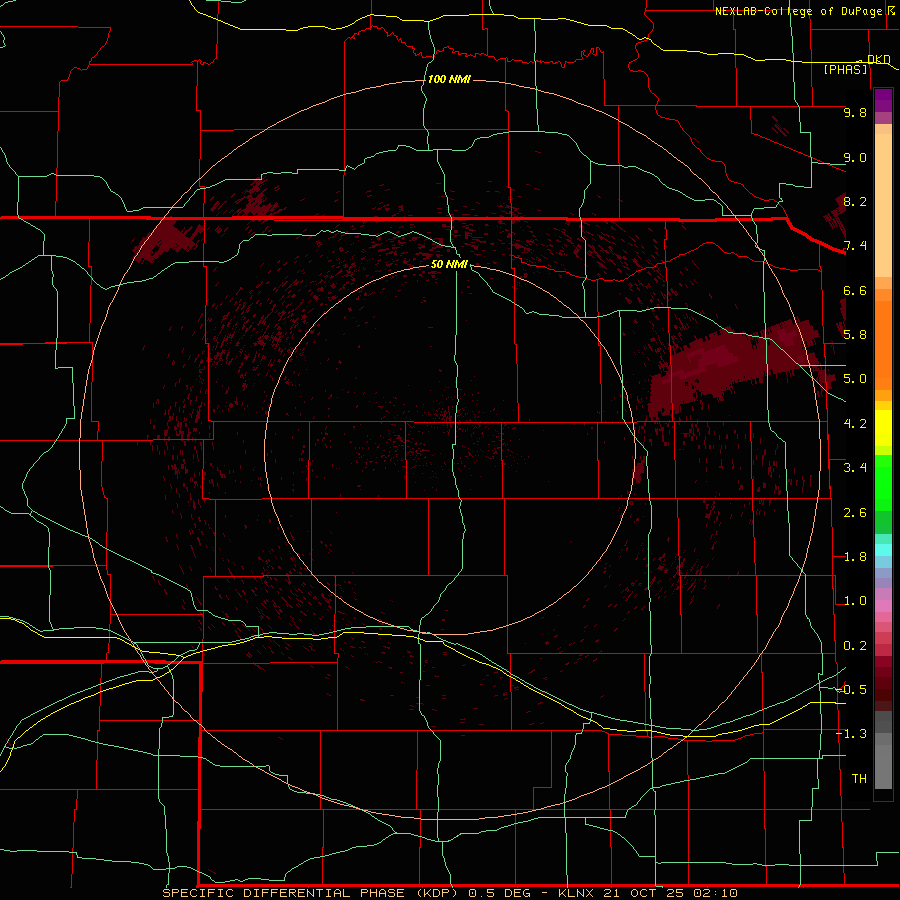Click the -1.3 scale value
Screen dimensions: 900x900
pos(852,734)
